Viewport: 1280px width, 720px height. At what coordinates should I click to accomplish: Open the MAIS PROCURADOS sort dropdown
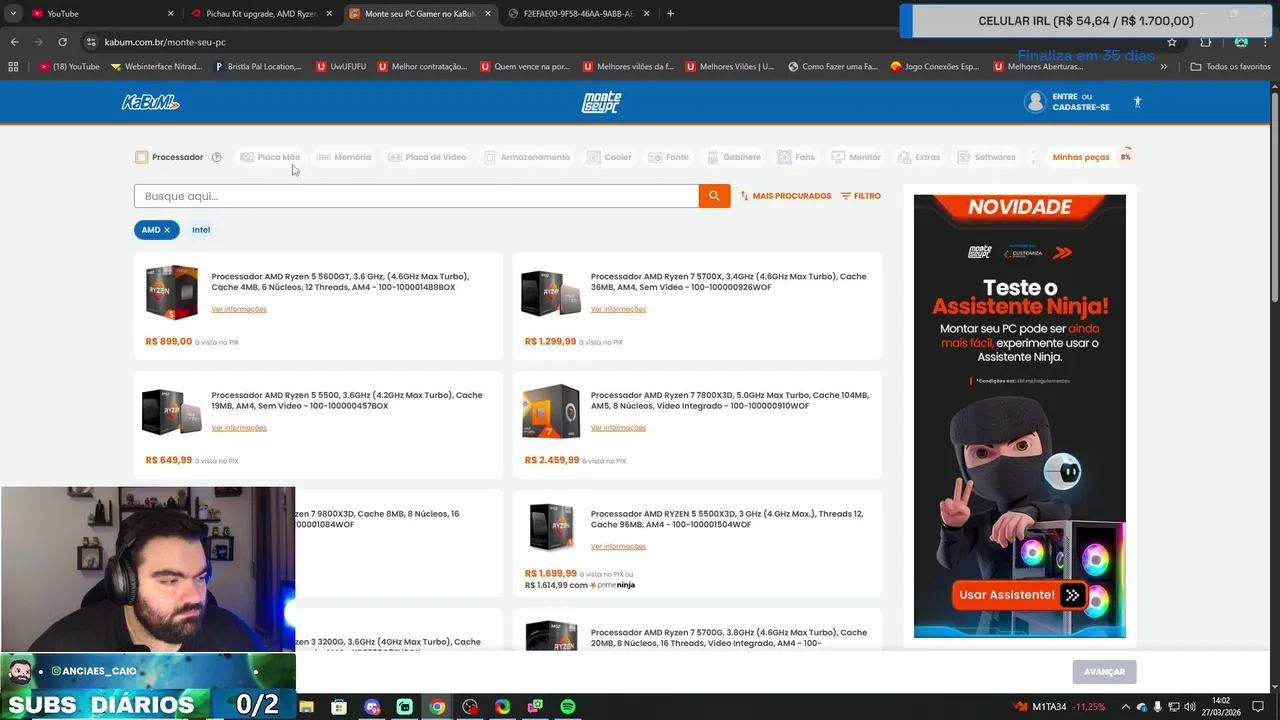[x=785, y=196]
